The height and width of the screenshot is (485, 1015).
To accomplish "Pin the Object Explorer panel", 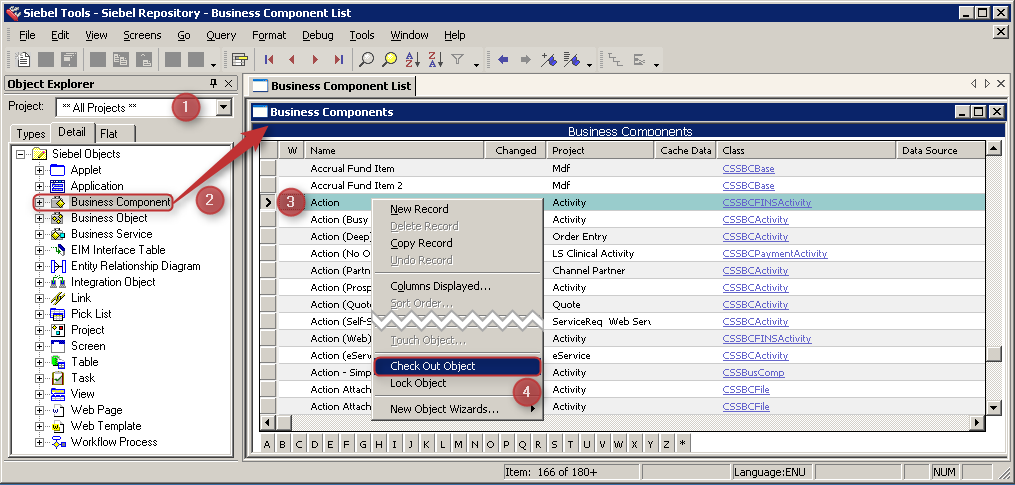I will 214,84.
